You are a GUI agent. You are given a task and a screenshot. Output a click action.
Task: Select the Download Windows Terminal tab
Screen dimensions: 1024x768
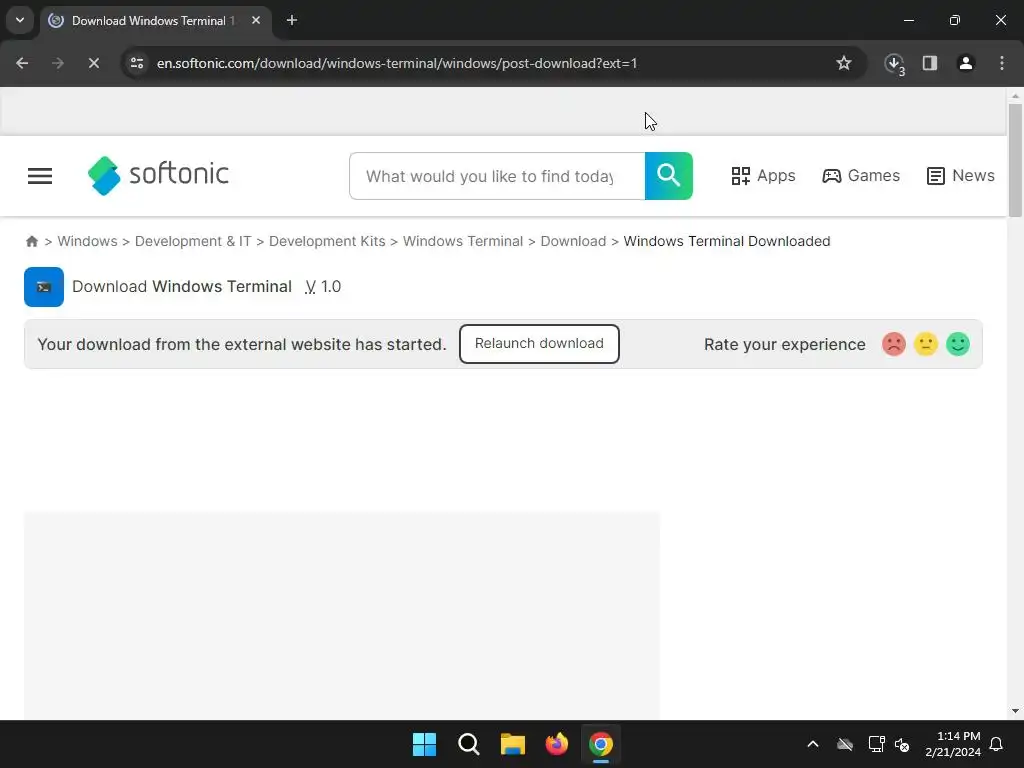[x=153, y=21]
